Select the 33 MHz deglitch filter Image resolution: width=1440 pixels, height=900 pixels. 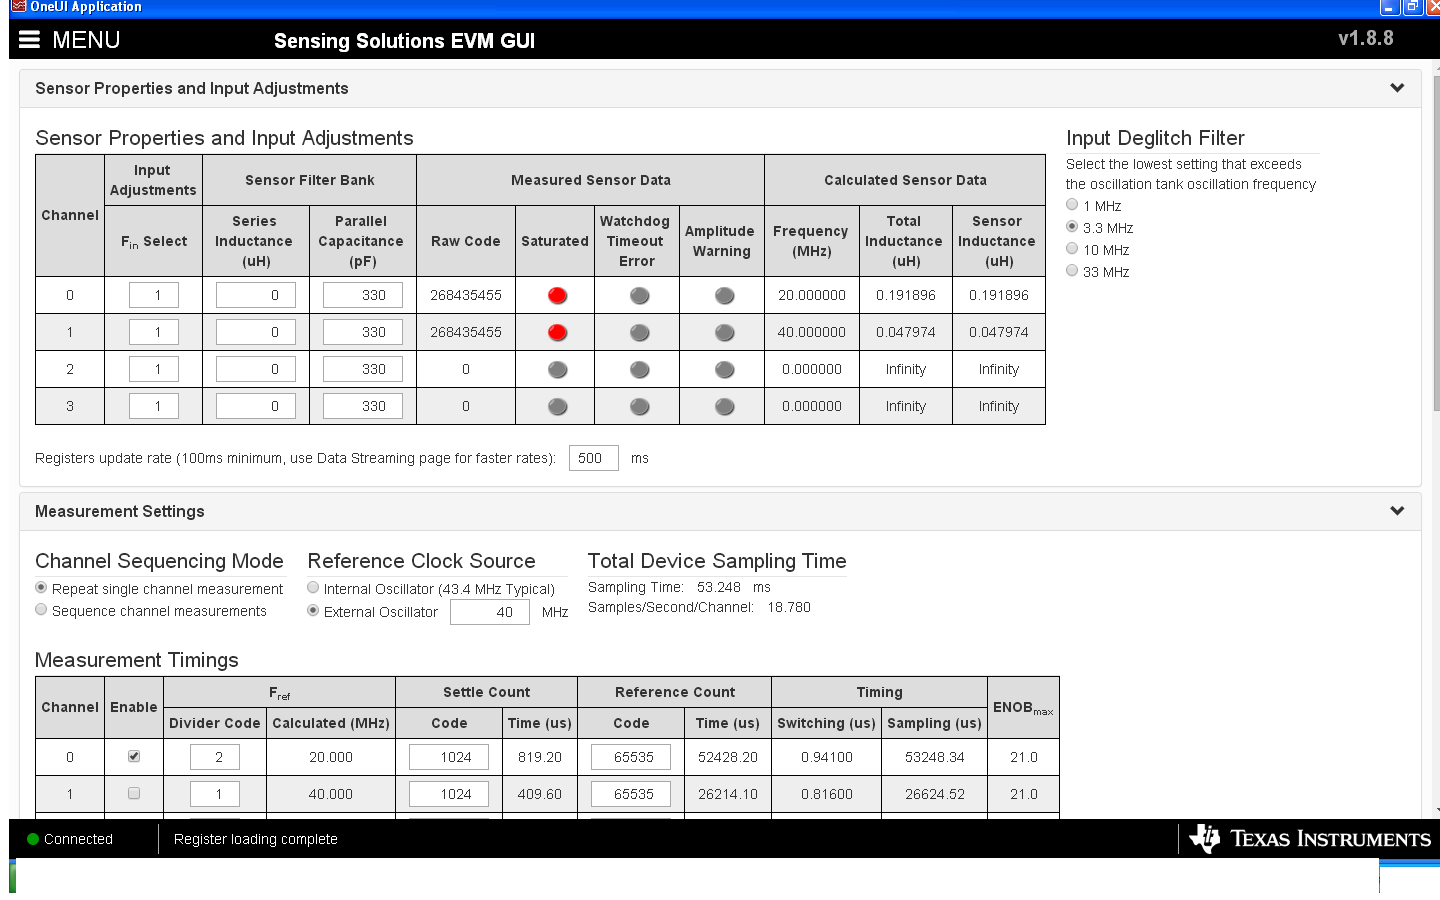[1072, 271]
